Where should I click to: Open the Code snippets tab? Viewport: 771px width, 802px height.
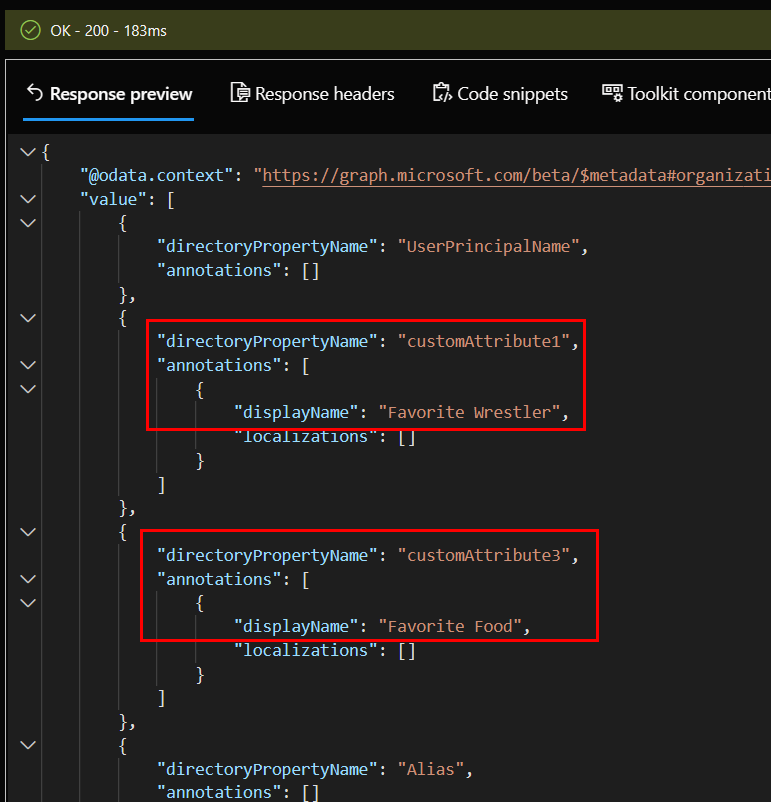point(512,94)
